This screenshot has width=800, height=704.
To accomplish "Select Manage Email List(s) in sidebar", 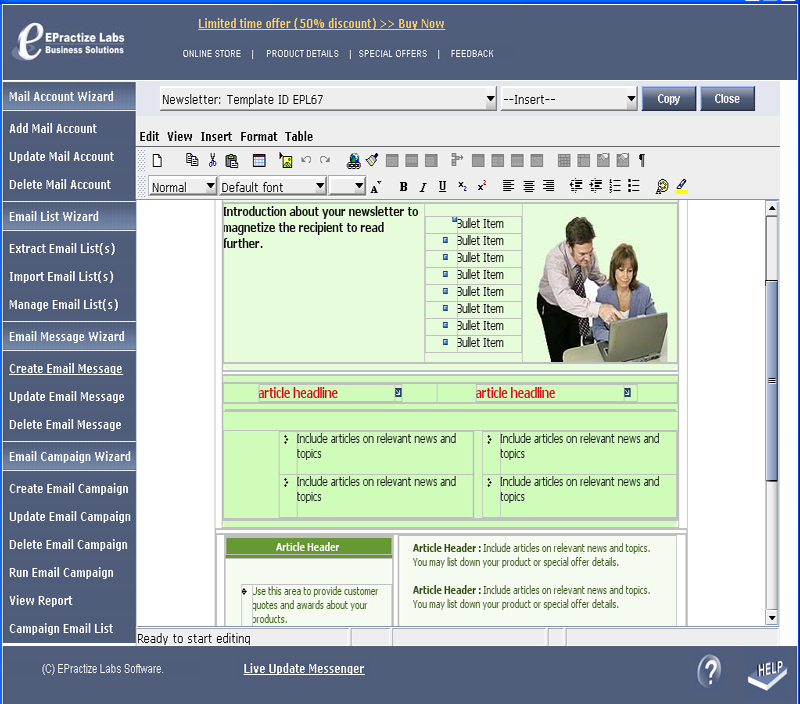I will tap(64, 305).
